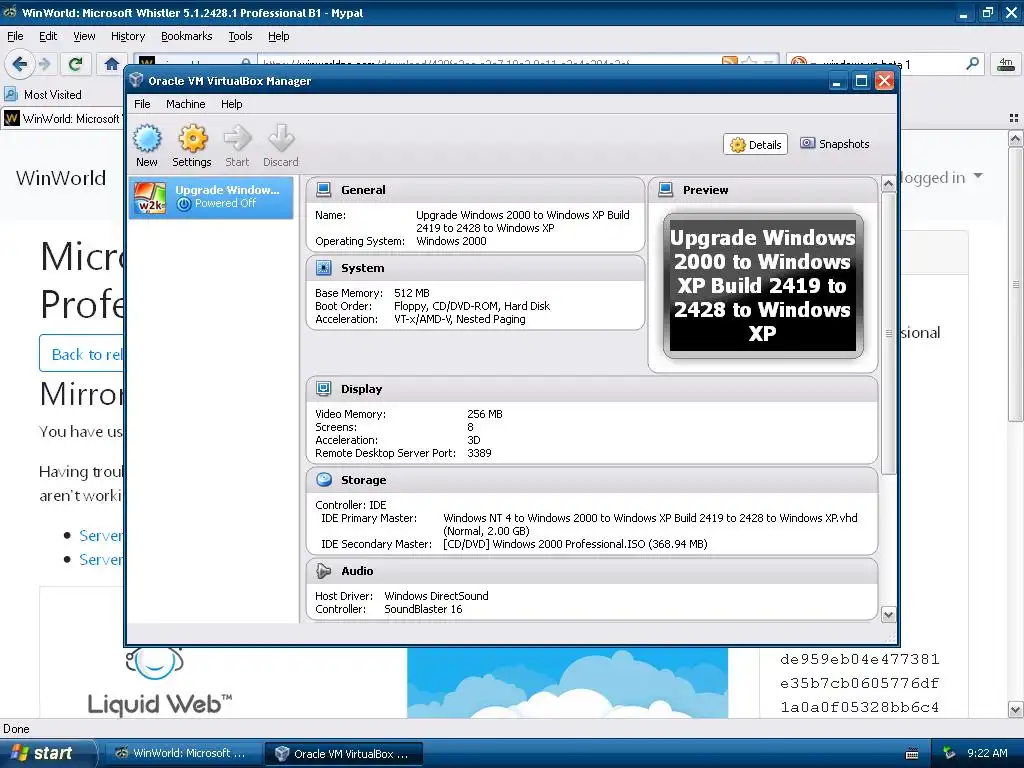Click the 9:22 AM system clock

coord(987,753)
